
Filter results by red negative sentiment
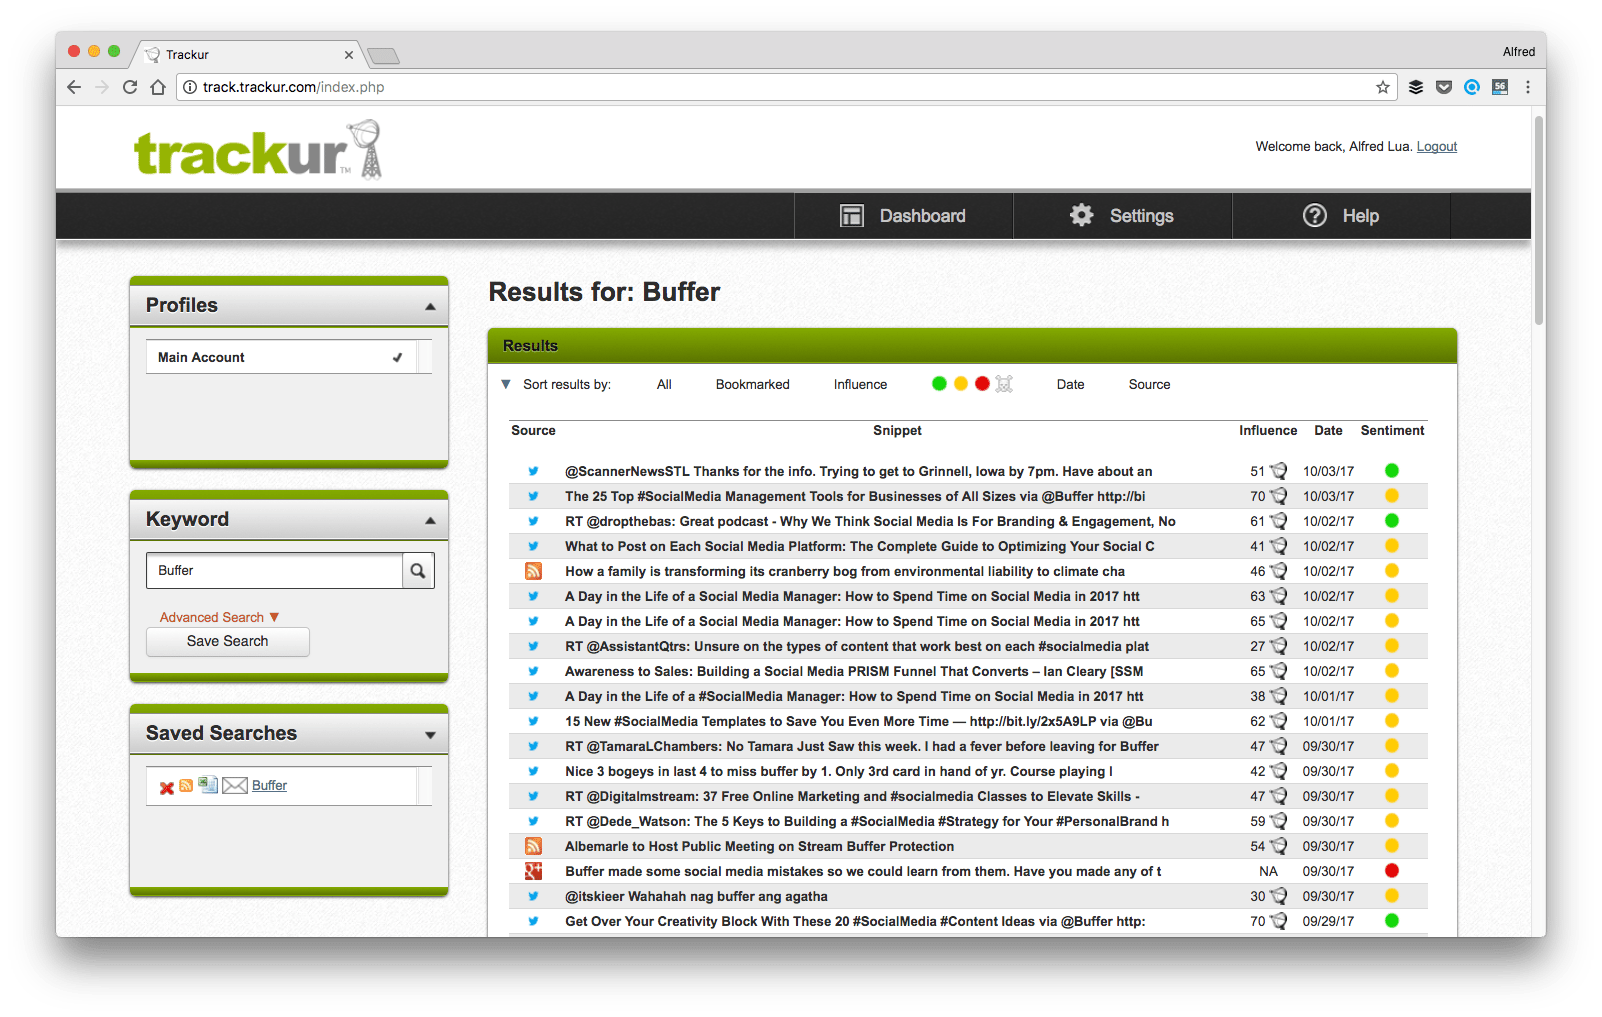tap(982, 383)
